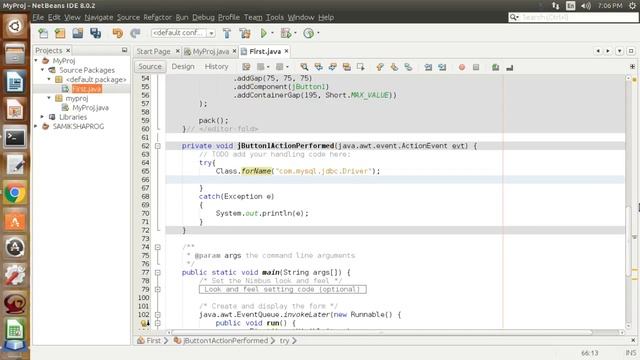Screen dimensions: 640x360
Task: Collapse the main method fold at line 77
Action: coord(158,272)
